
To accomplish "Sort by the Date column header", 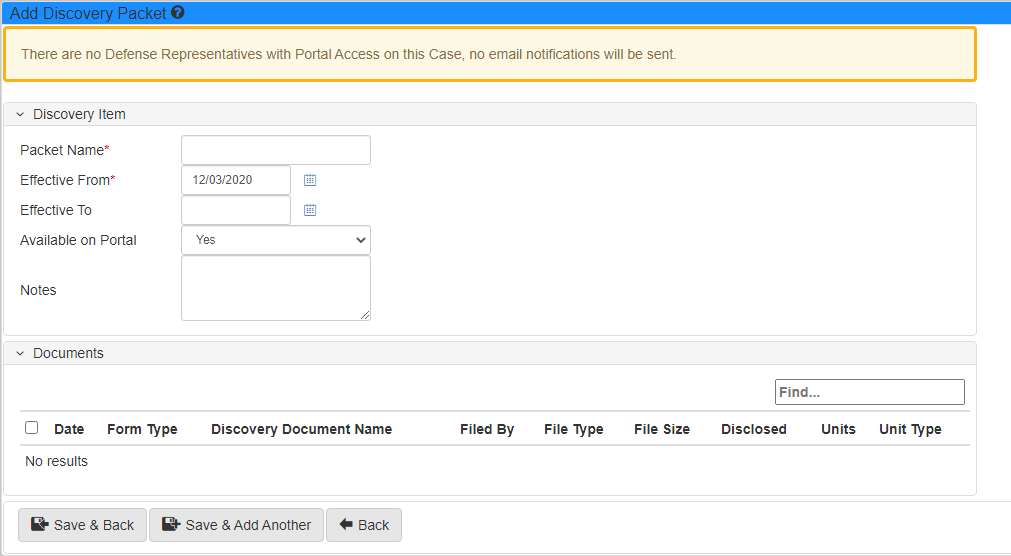I will click(69, 429).
